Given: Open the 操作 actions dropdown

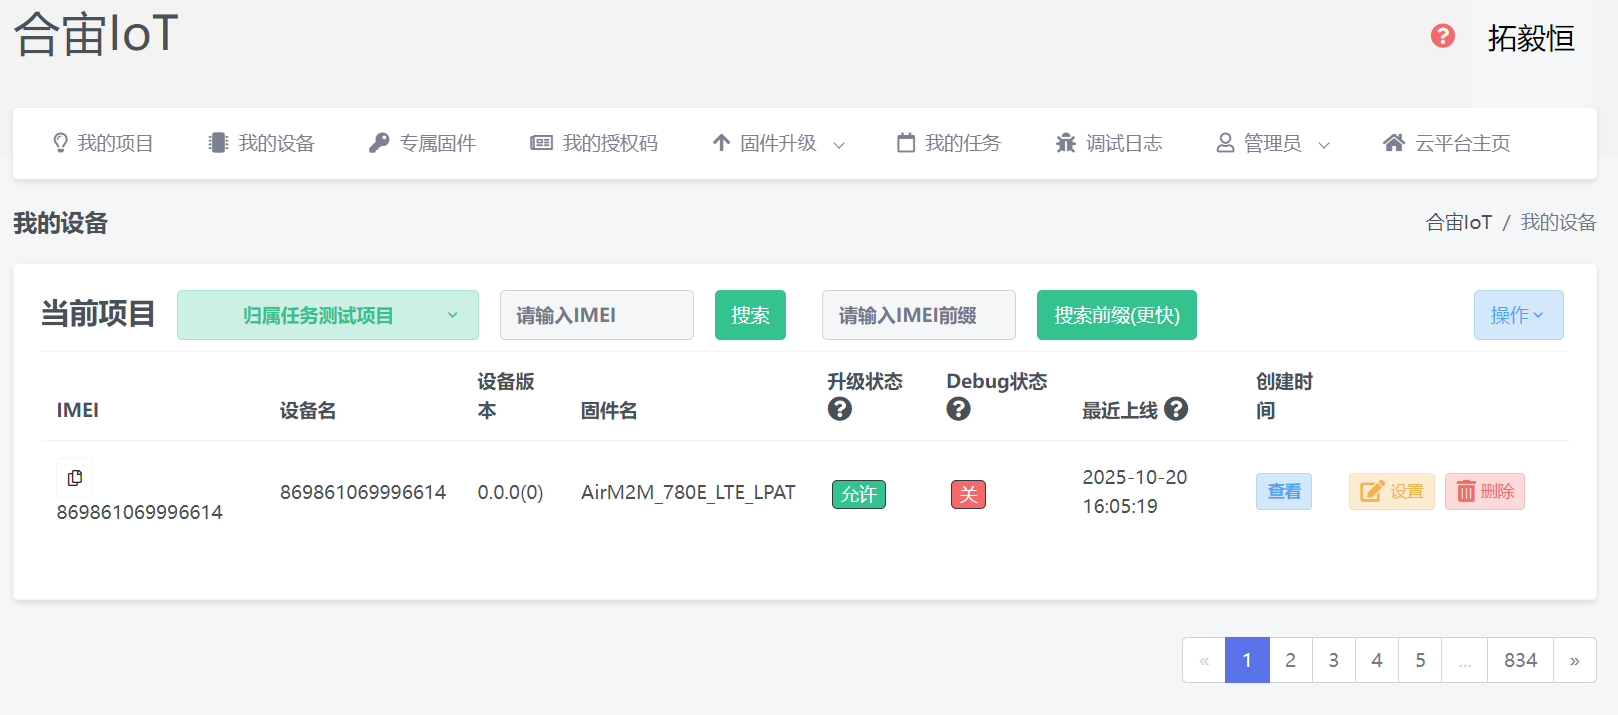Looking at the screenshot, I should 1518,315.
